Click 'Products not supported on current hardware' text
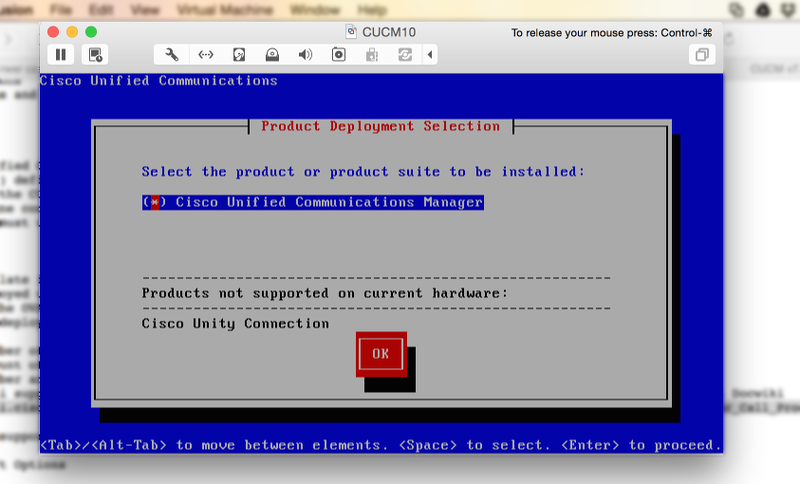Image resolution: width=800 pixels, height=484 pixels. pos(325,293)
